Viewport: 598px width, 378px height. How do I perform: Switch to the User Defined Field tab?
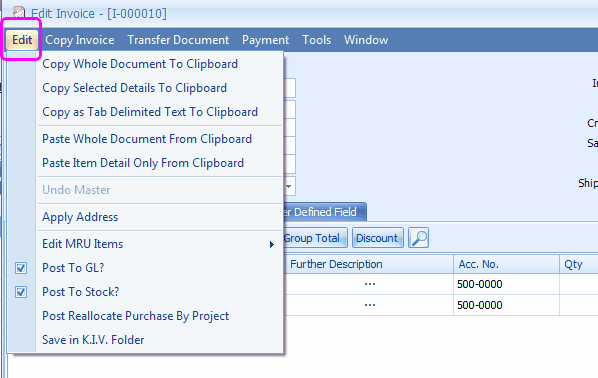tap(325, 212)
